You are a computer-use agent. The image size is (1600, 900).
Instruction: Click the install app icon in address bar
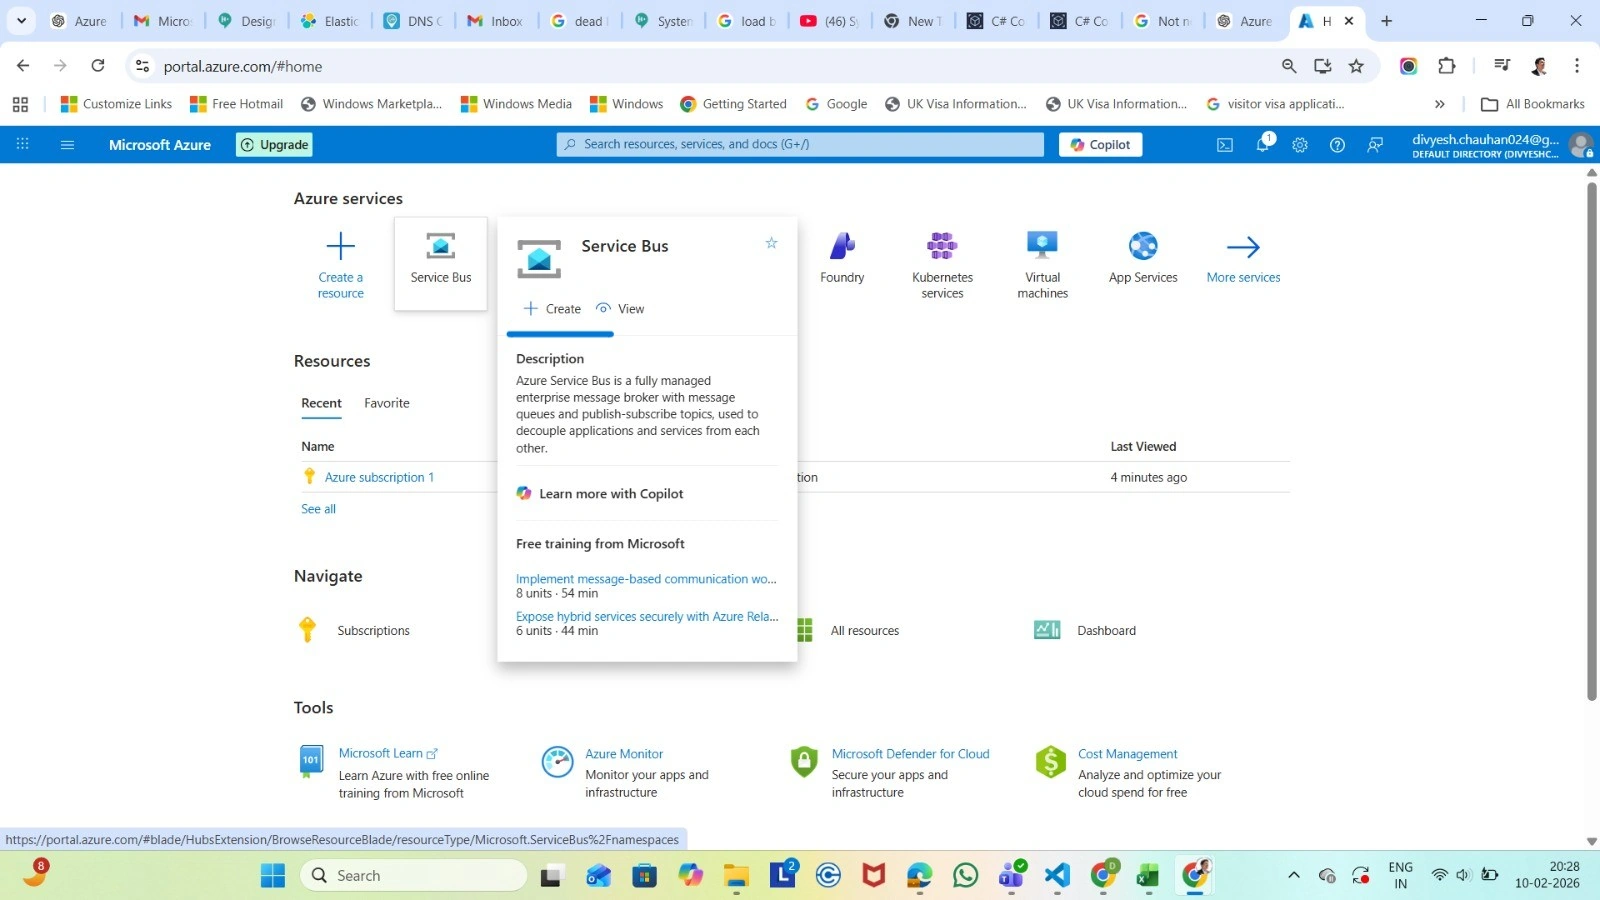[x=1322, y=66]
